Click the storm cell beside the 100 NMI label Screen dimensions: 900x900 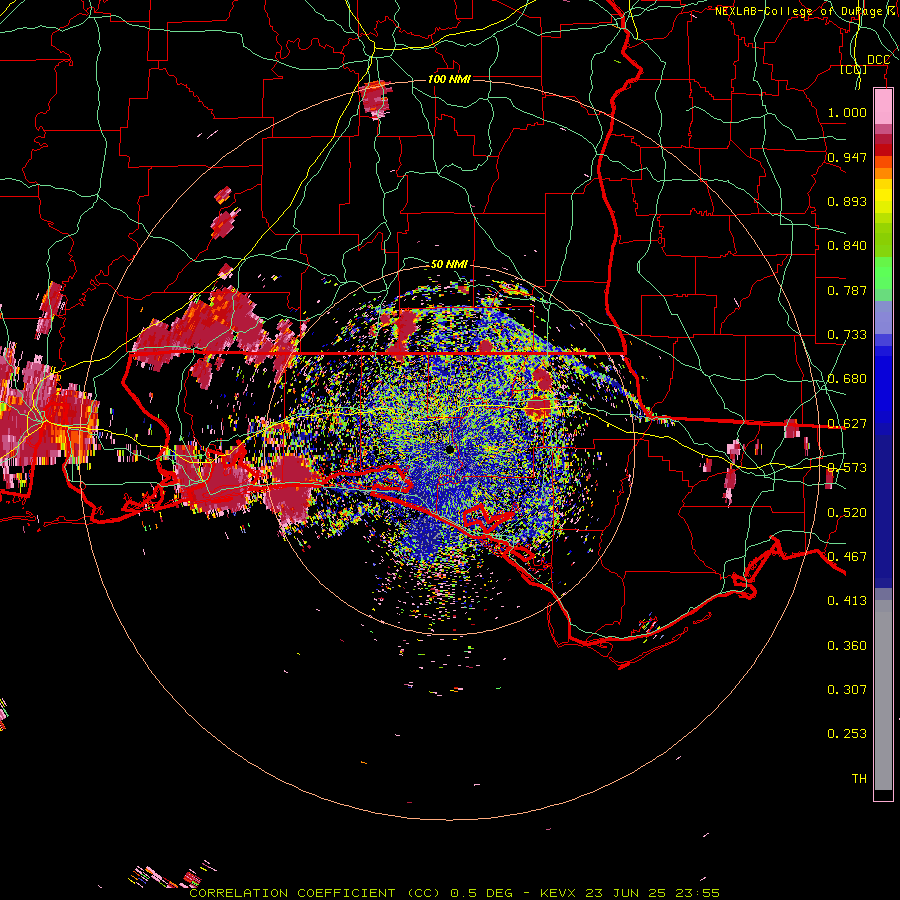377,99
